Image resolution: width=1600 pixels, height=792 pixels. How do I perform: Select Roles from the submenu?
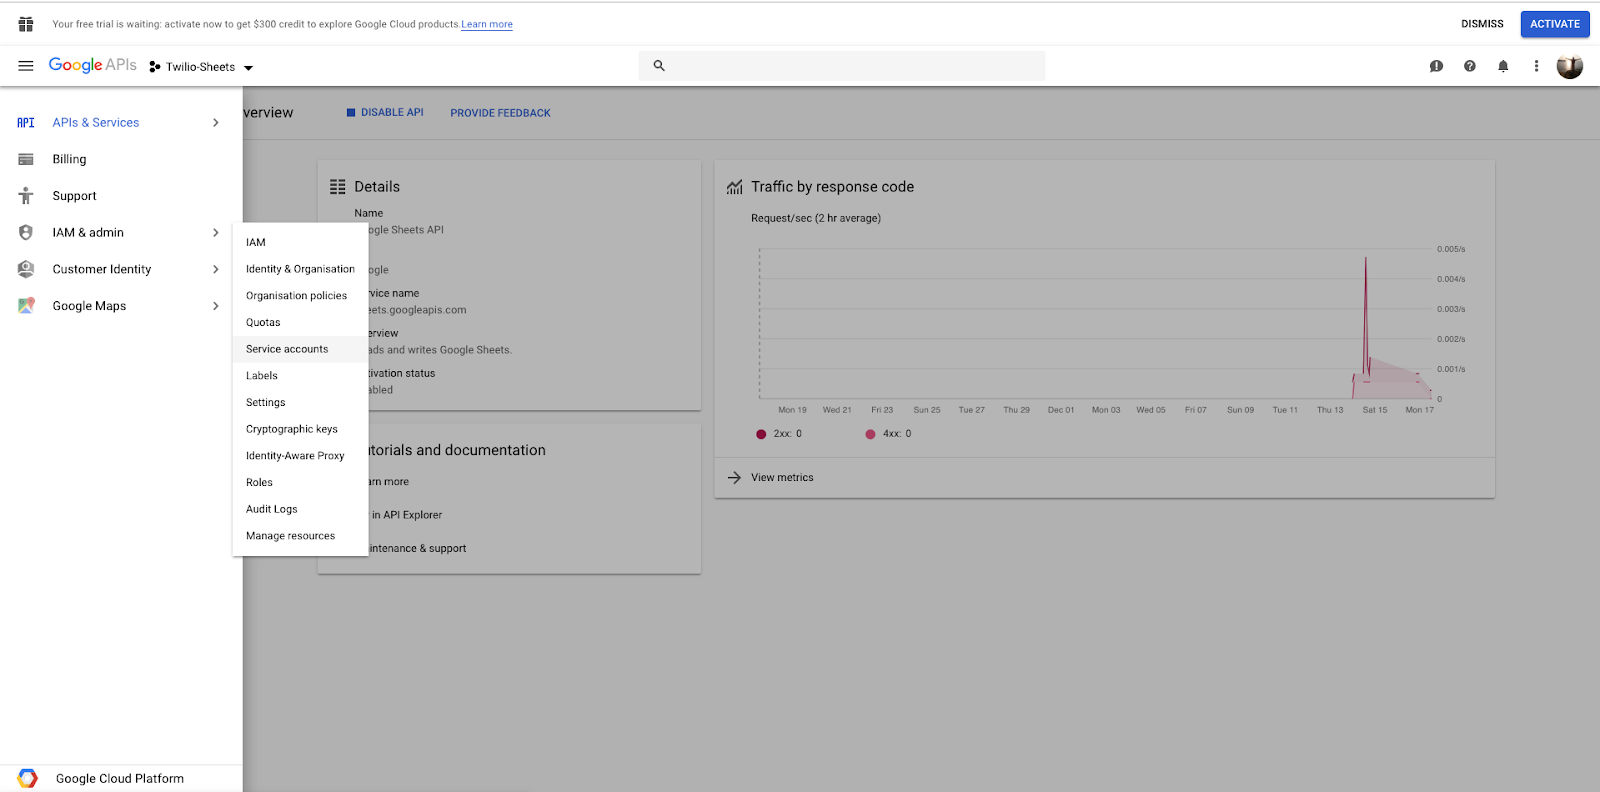(x=300, y=482)
